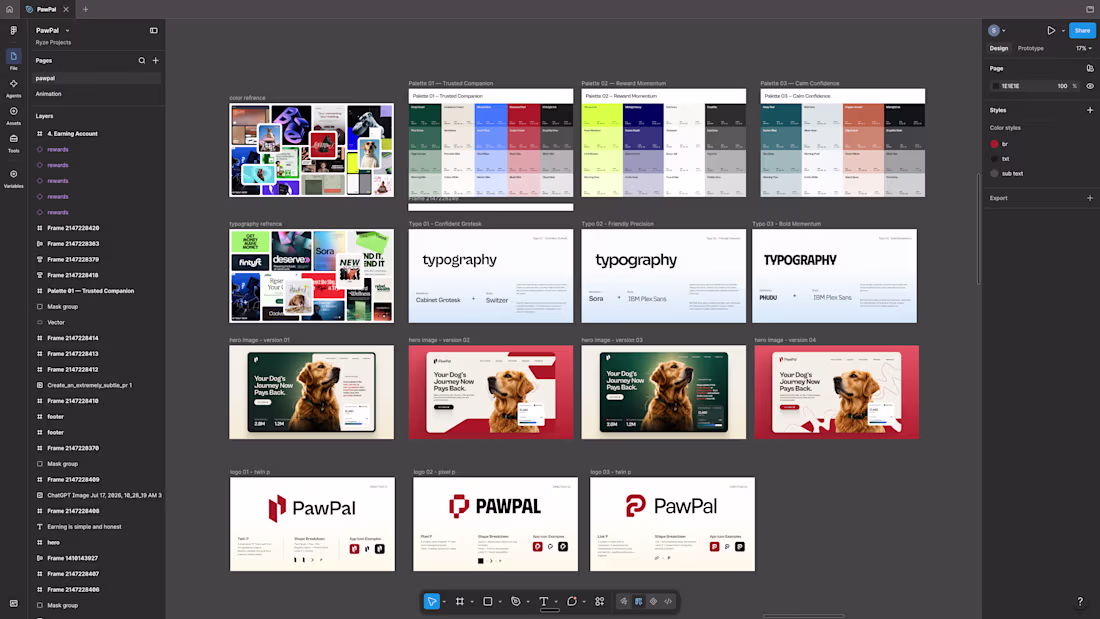Switch to the Design tab
The height and width of the screenshot is (619, 1100).
pos(998,48)
